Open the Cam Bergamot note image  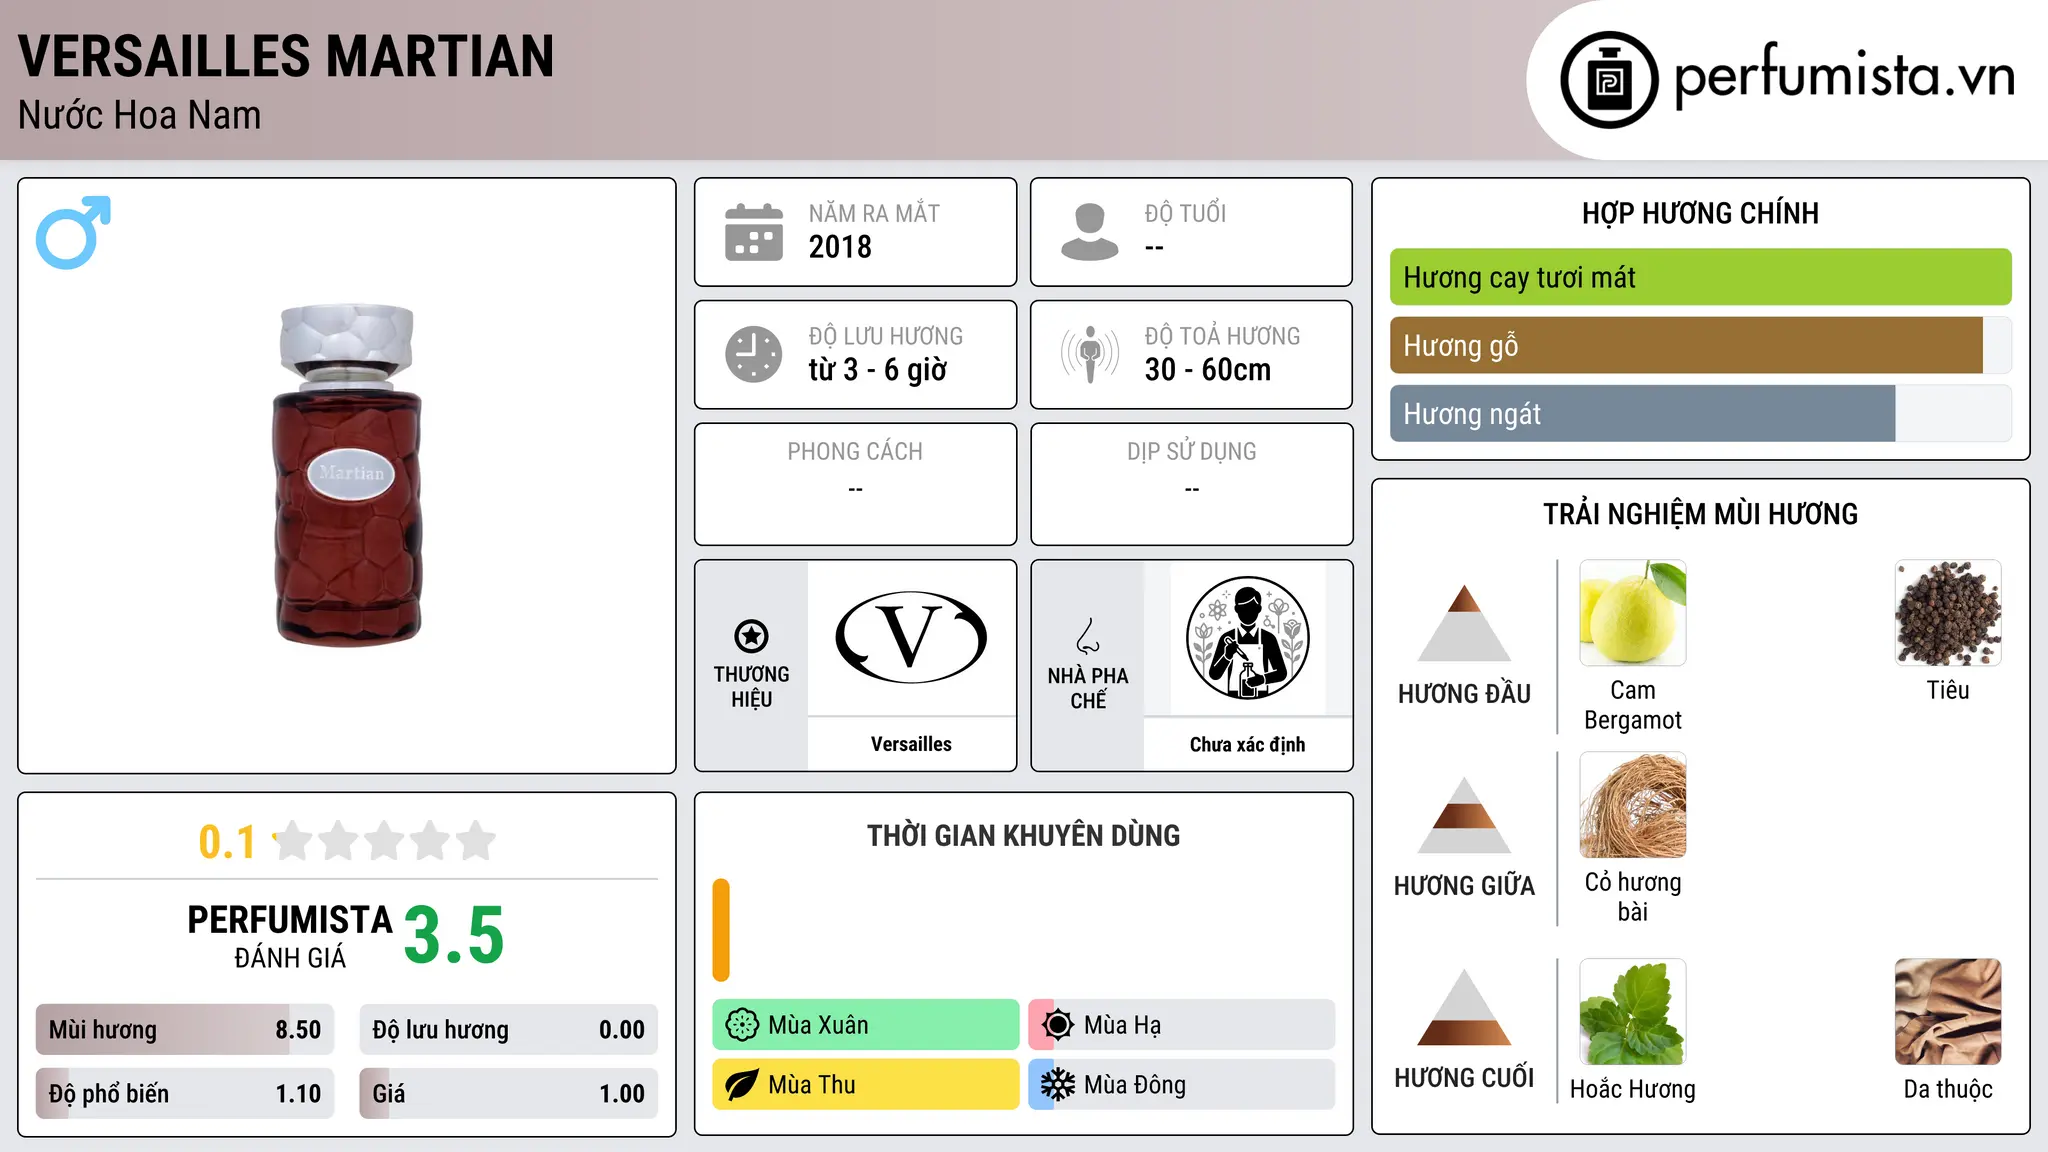(x=1633, y=613)
